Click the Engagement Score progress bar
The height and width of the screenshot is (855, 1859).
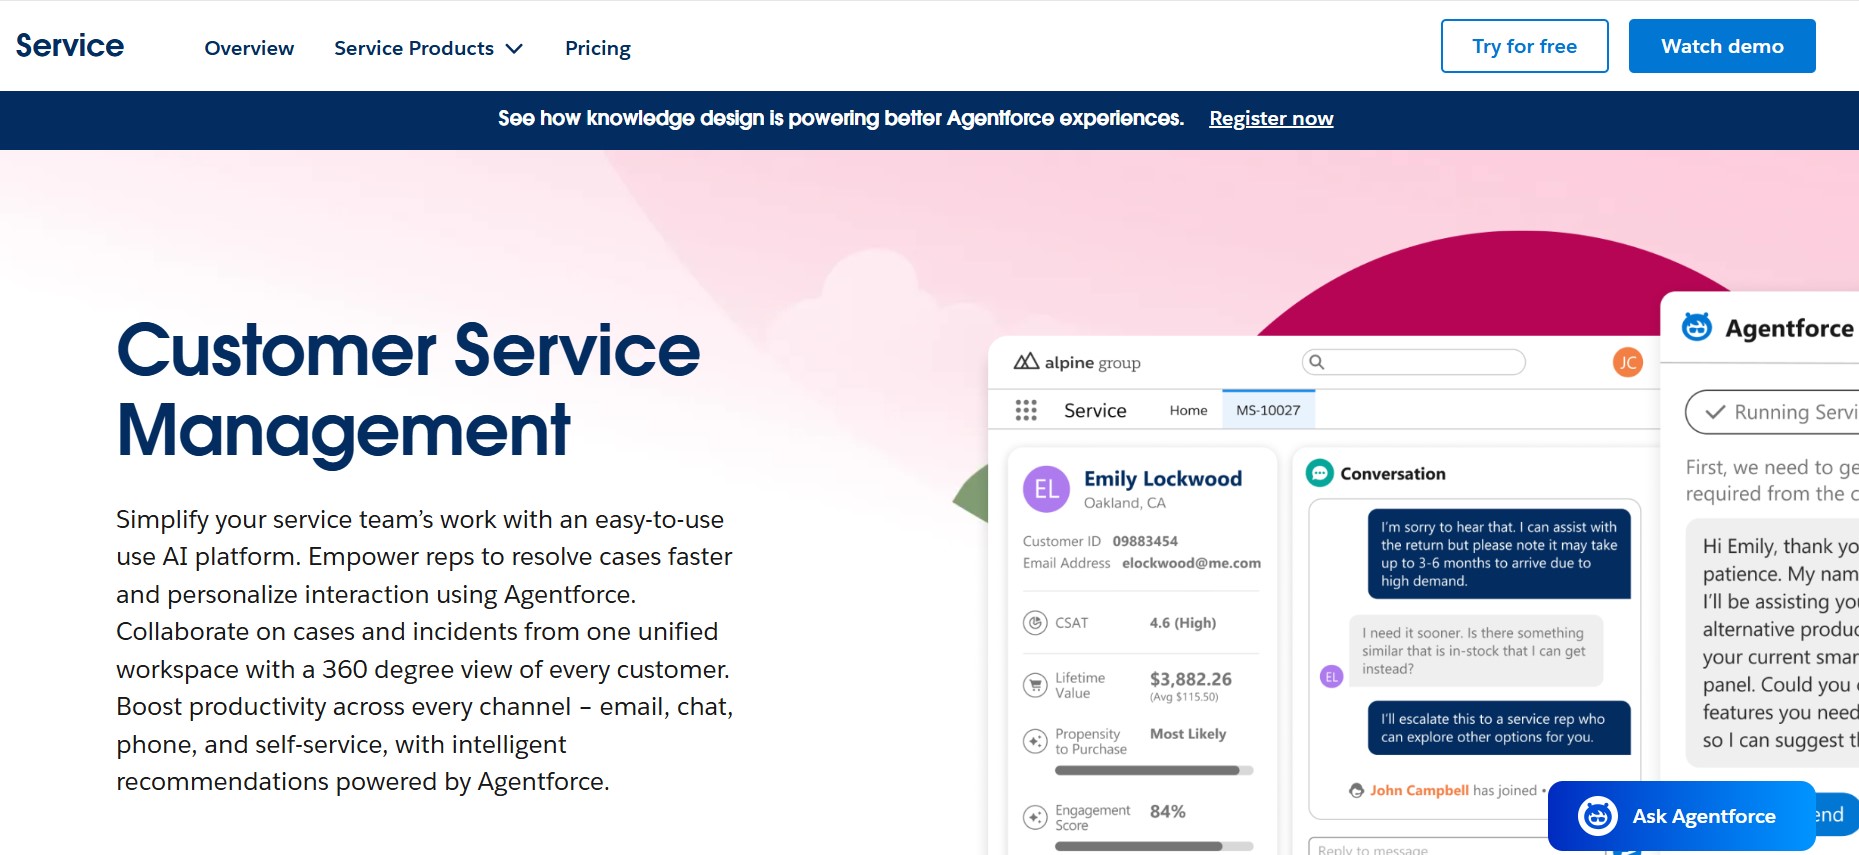1154,846
